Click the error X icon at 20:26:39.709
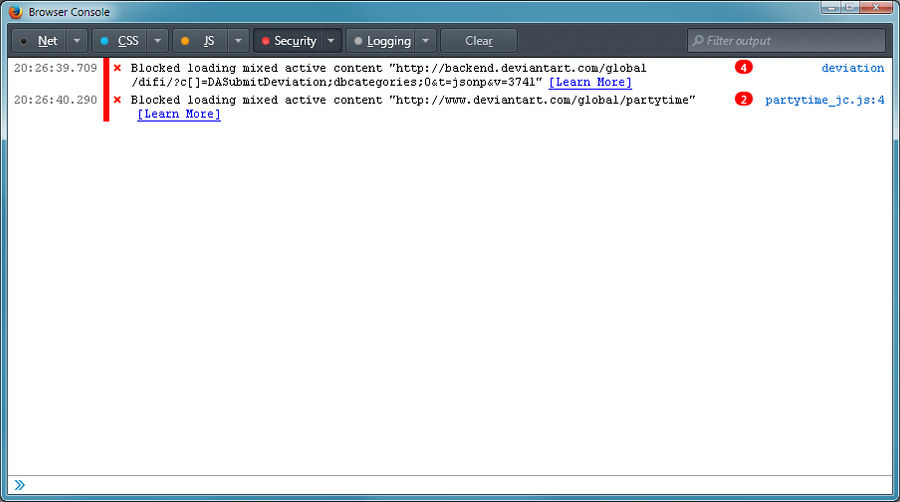Viewport: 900px width, 502px height. 117,68
